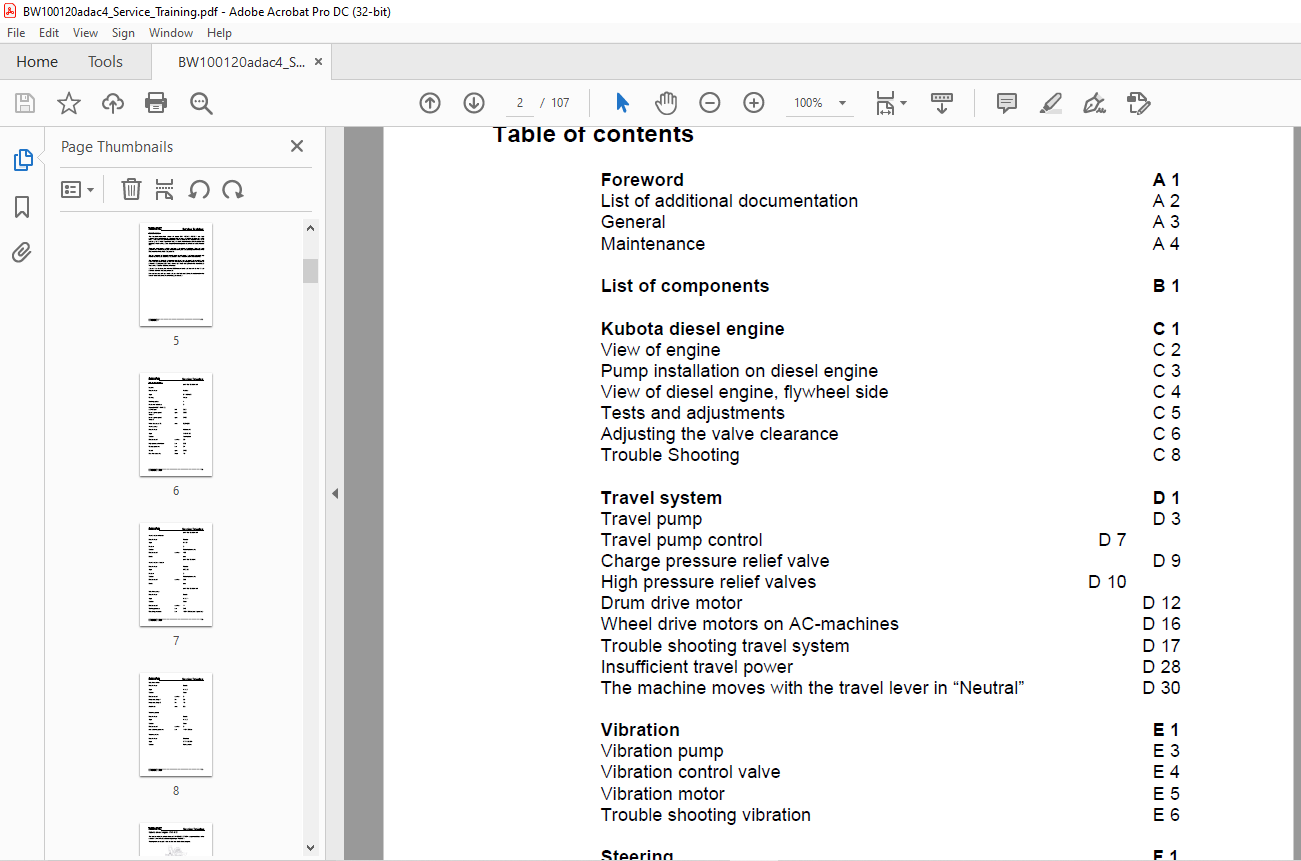Open the Attachments paperclip panel
The height and width of the screenshot is (861, 1301).
click(x=22, y=253)
